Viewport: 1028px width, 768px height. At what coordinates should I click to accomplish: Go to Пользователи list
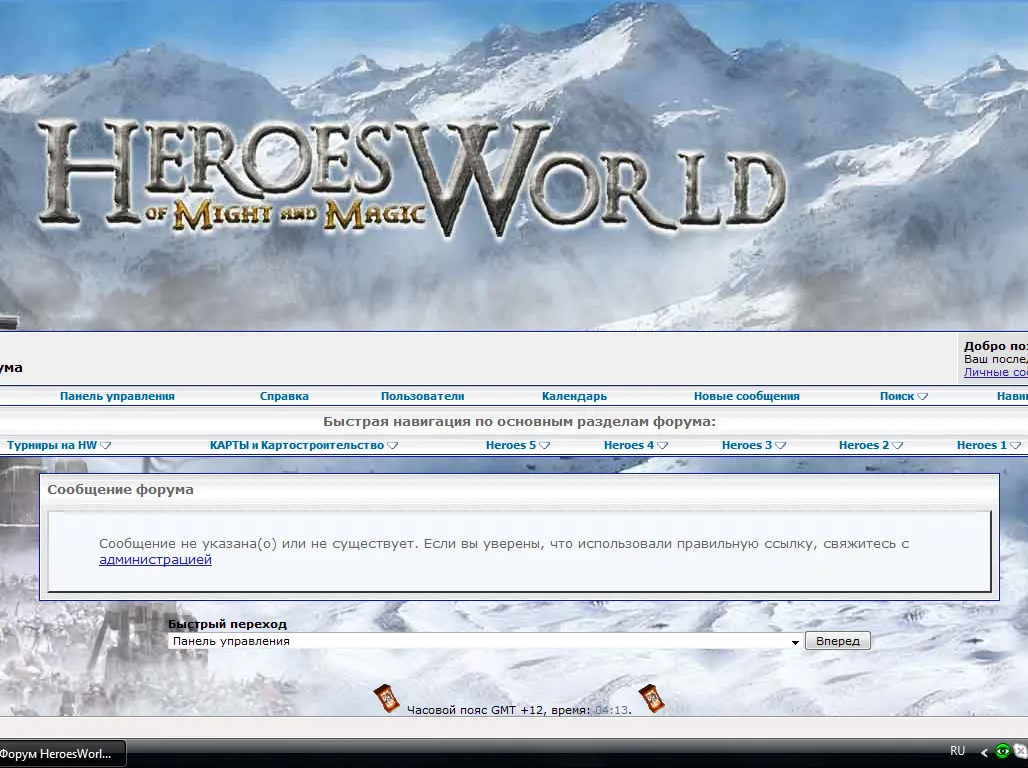(x=422, y=396)
